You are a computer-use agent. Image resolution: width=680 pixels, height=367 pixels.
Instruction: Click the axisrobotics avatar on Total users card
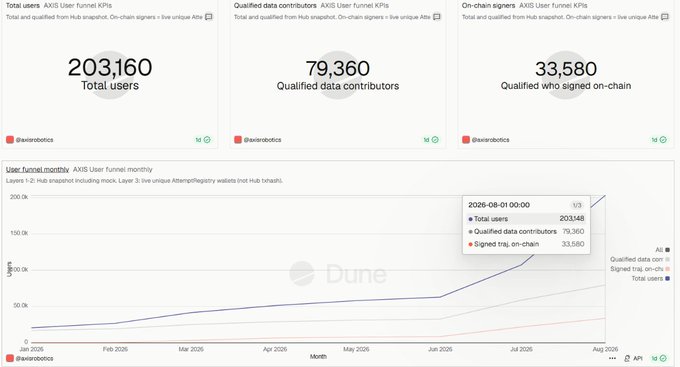point(10,140)
